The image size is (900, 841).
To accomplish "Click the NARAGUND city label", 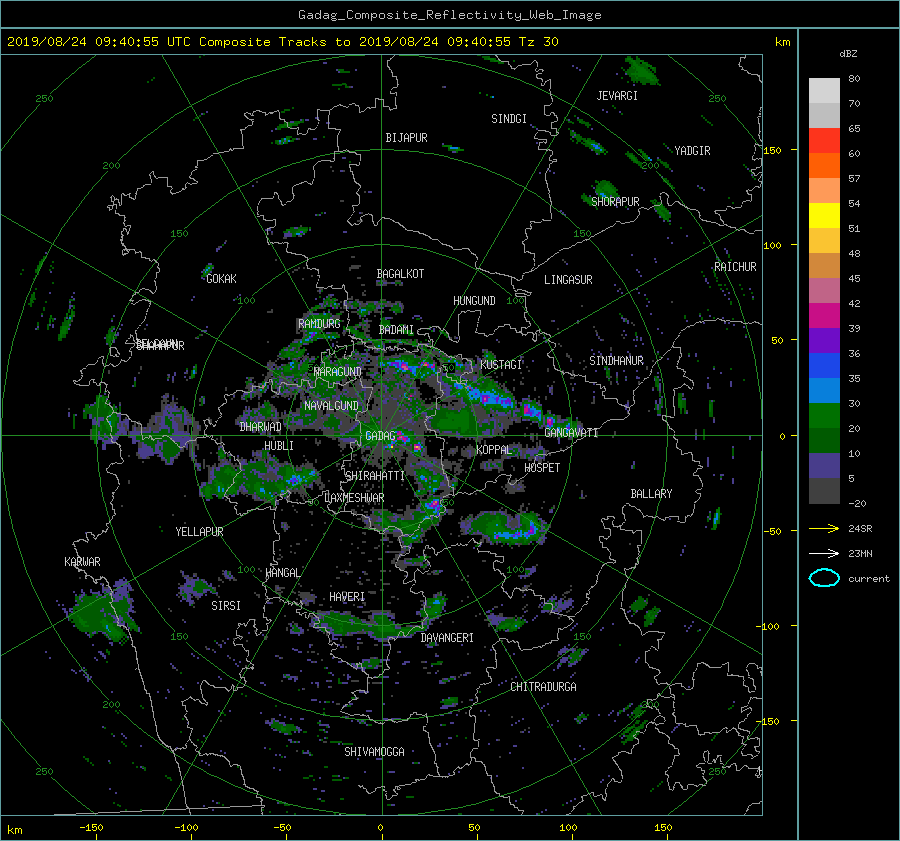I will coord(338,371).
